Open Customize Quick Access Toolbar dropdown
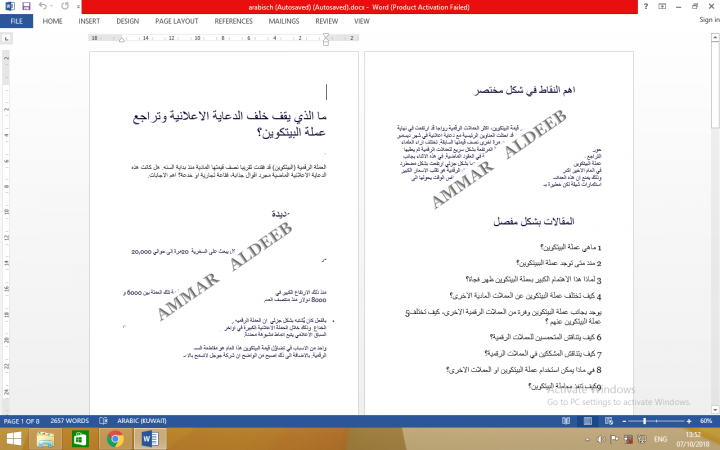This screenshot has height=450, width=720. click(x=78, y=7)
